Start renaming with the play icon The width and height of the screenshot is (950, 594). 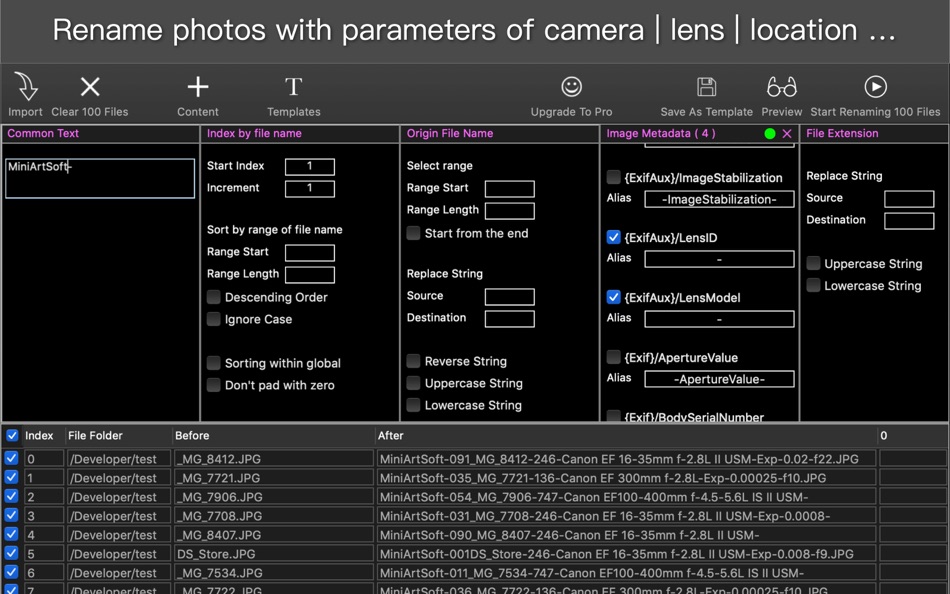(x=875, y=87)
